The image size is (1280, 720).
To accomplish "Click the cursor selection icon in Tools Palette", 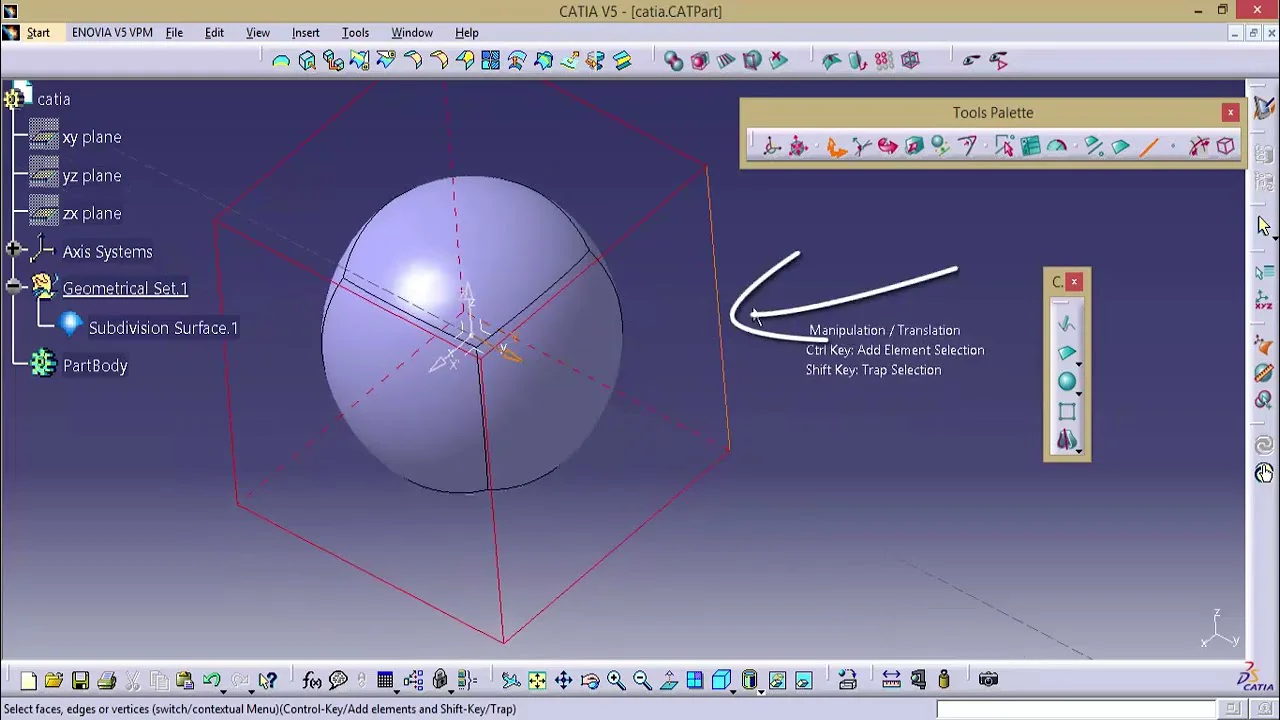I will tap(1004, 147).
